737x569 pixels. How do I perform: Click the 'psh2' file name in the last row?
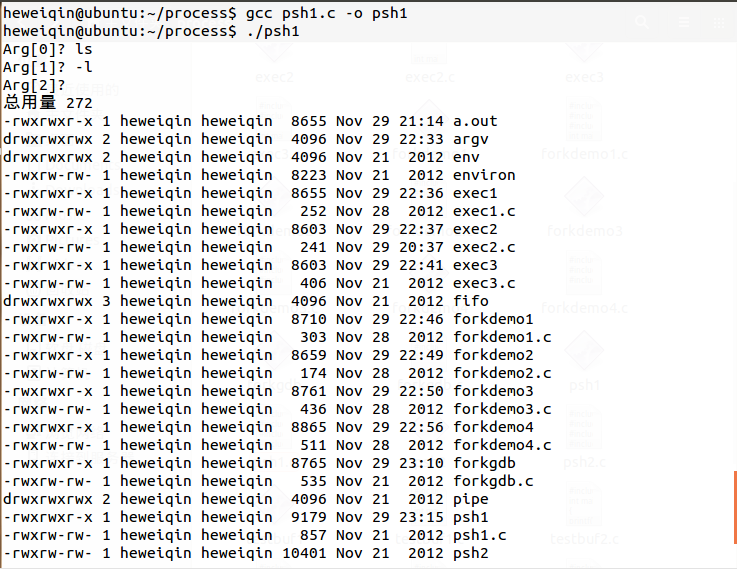pyautogui.click(x=470, y=553)
